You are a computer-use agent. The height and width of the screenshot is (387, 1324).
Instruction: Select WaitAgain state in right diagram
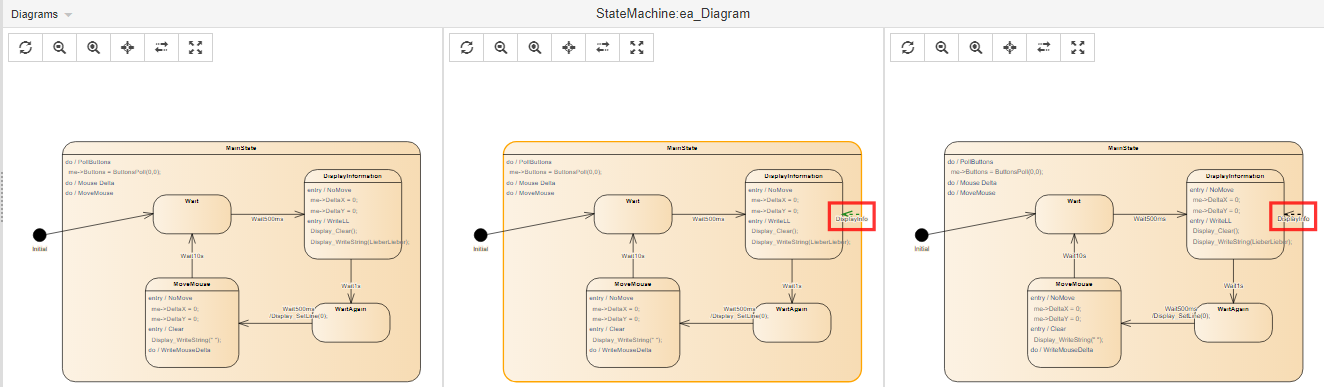(x=1233, y=322)
